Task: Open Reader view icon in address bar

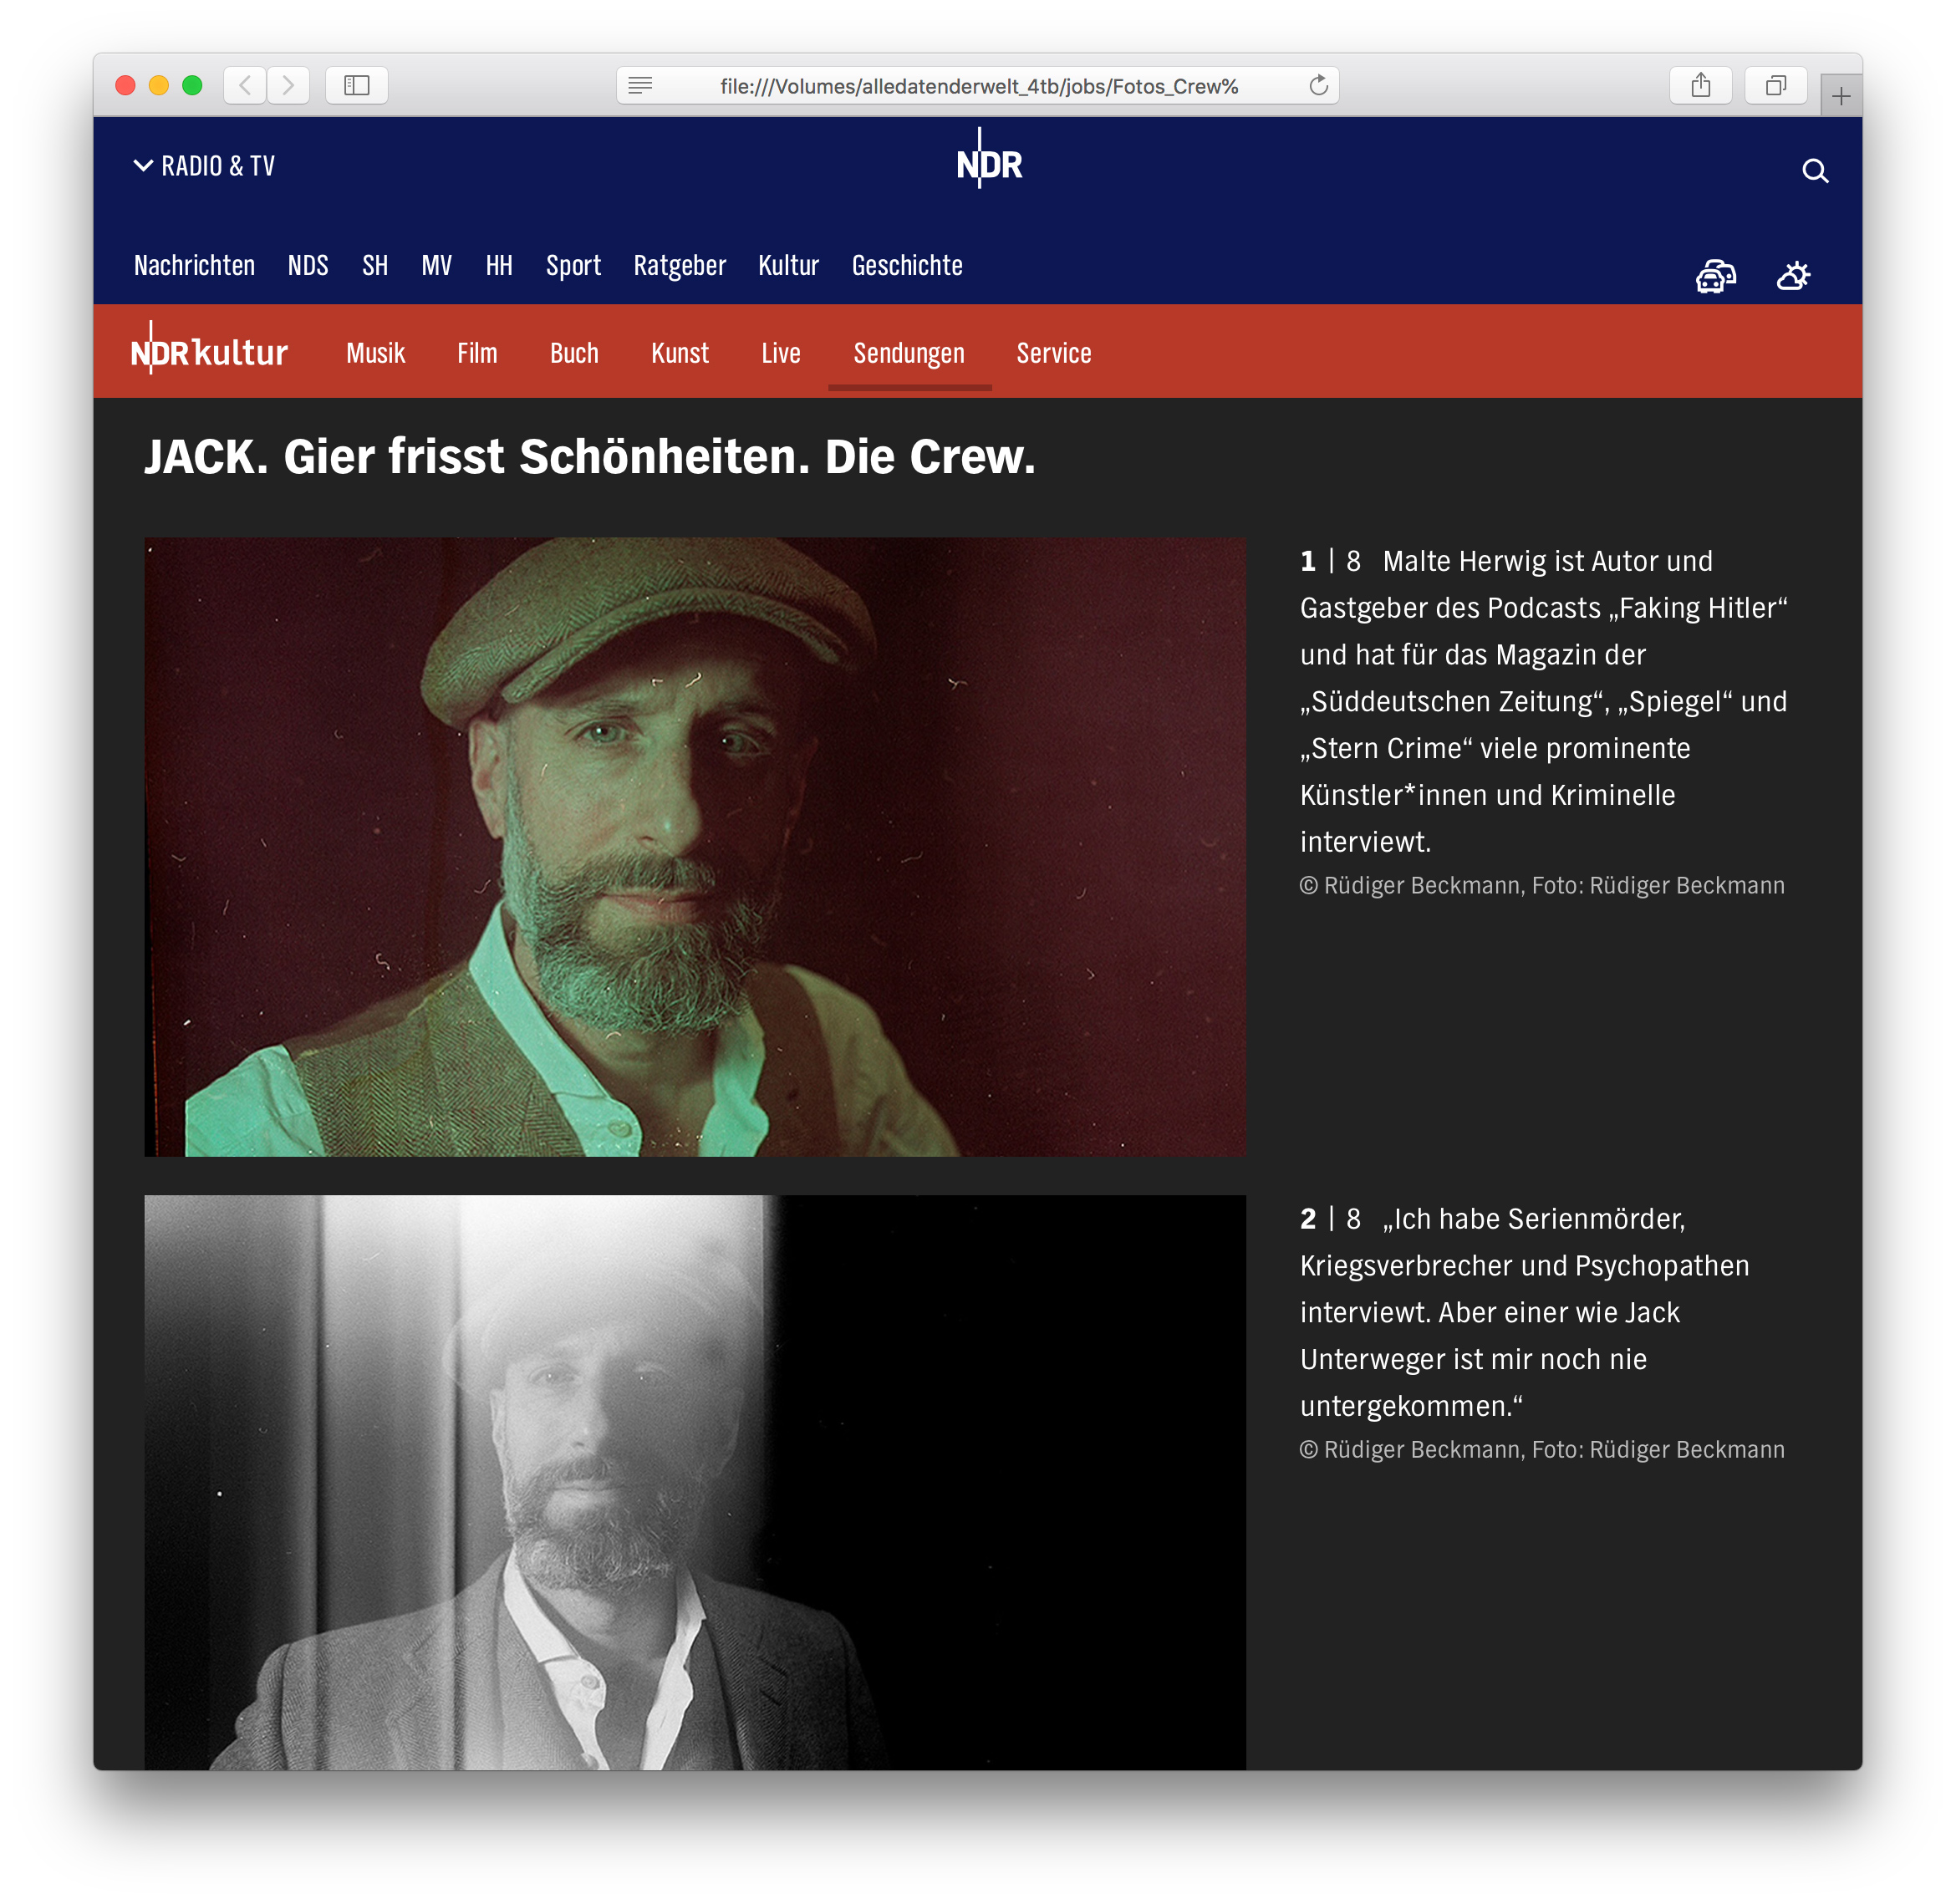Action: (640, 85)
